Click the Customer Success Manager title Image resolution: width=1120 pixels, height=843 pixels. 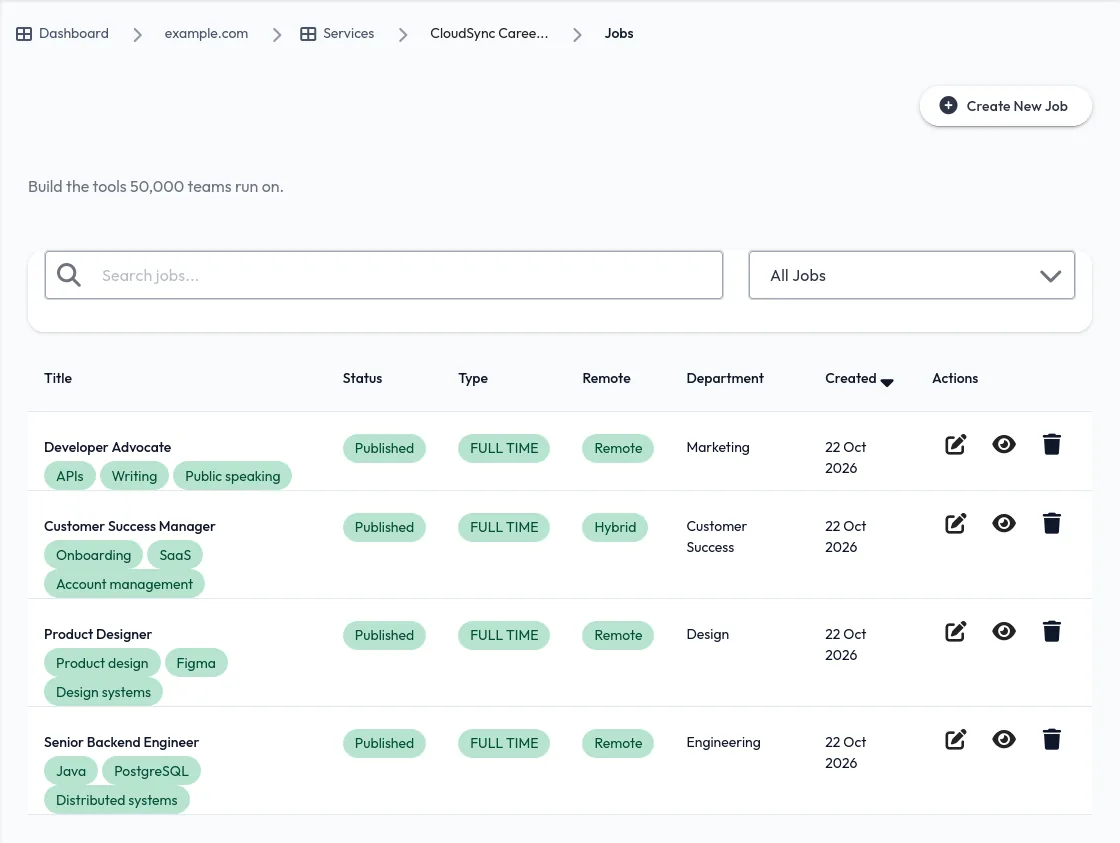point(129,527)
